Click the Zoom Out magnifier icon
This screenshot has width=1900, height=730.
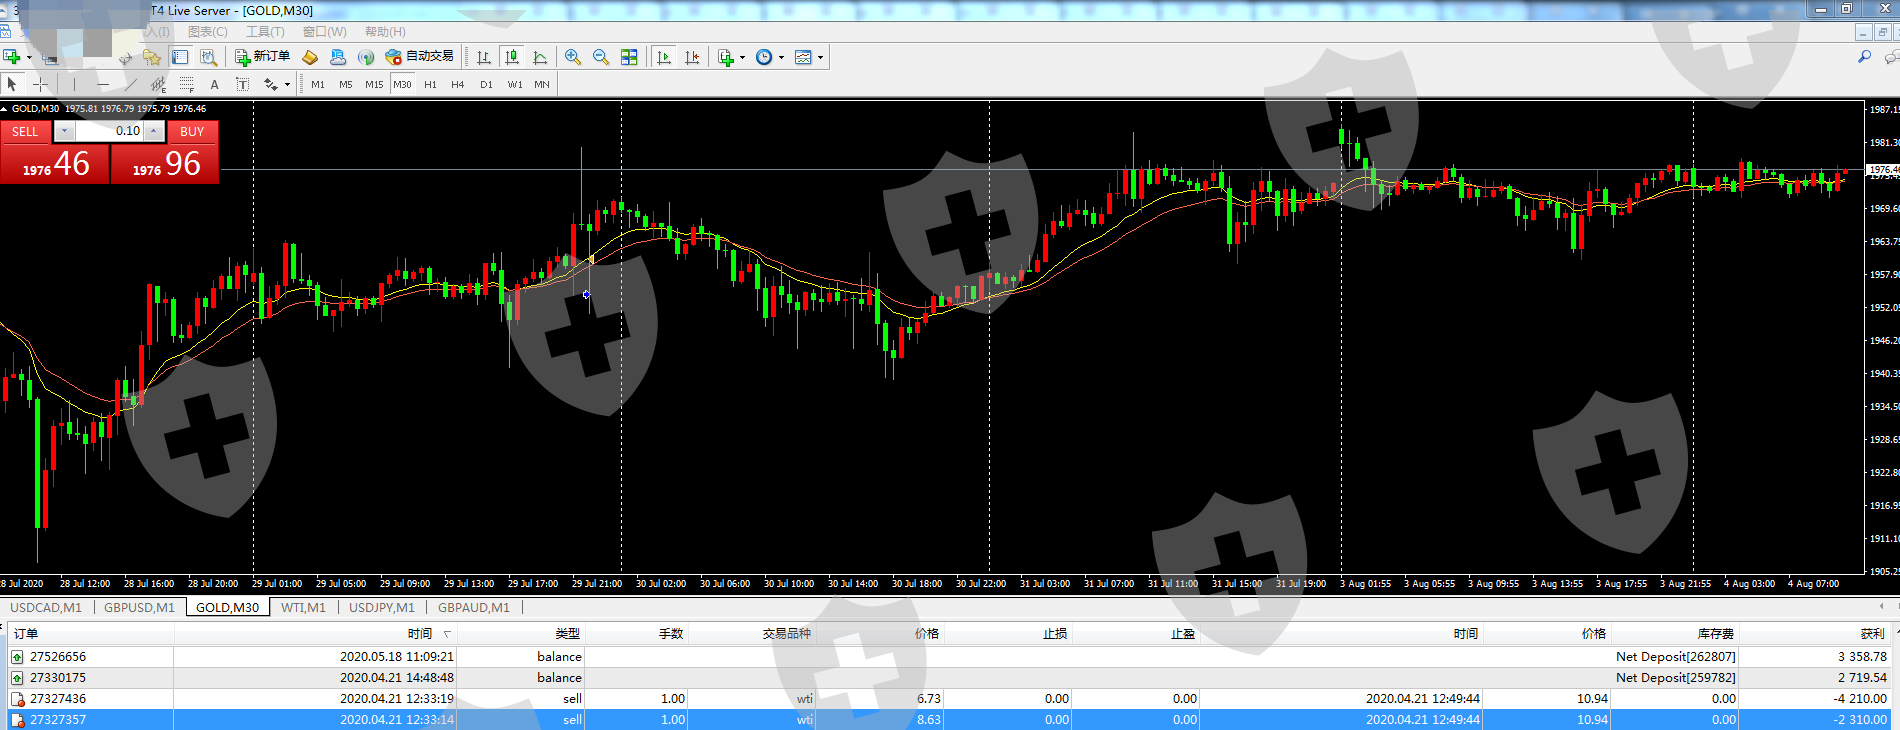600,57
